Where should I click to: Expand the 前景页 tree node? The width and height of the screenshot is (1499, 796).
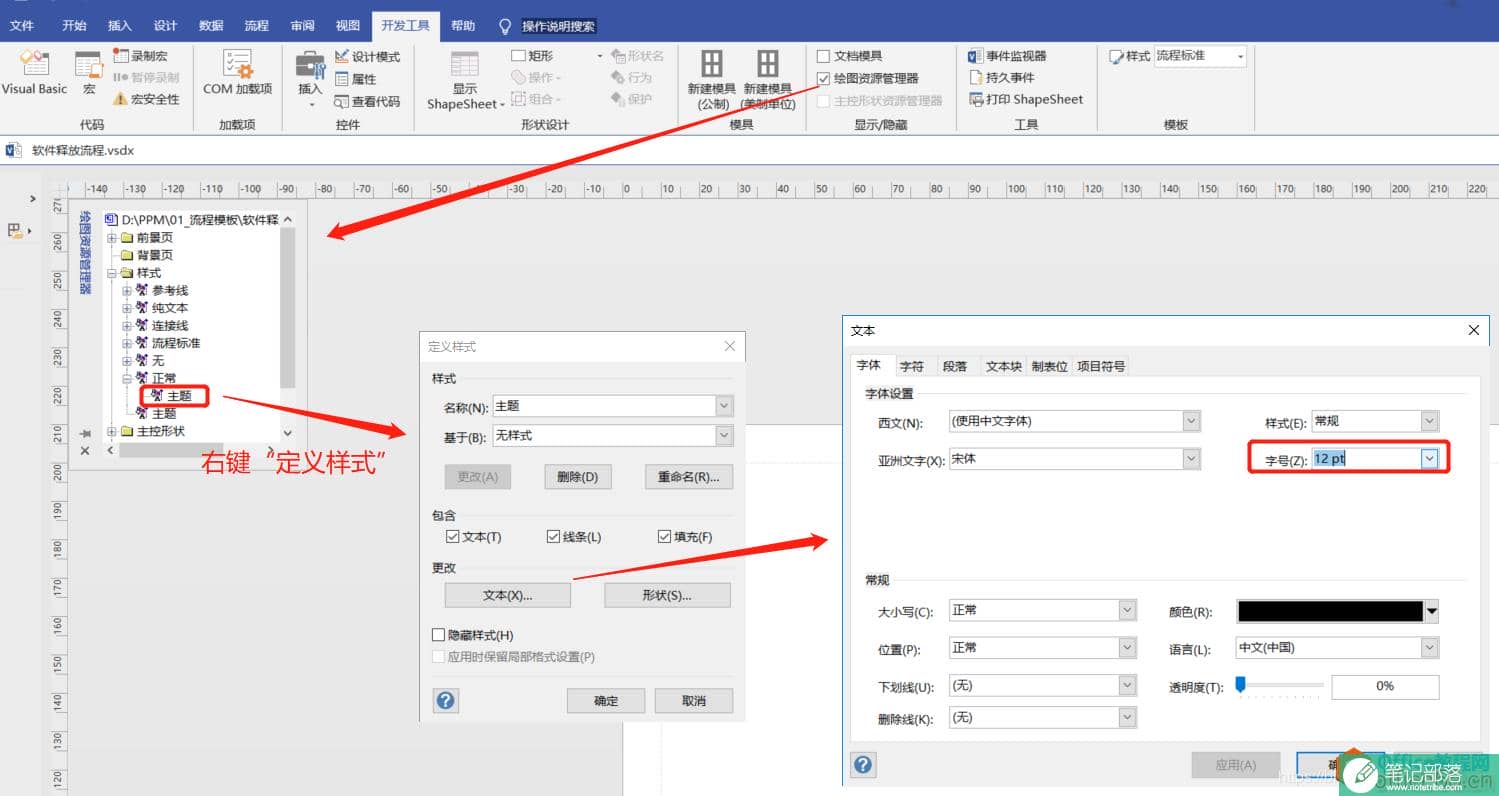(x=112, y=238)
